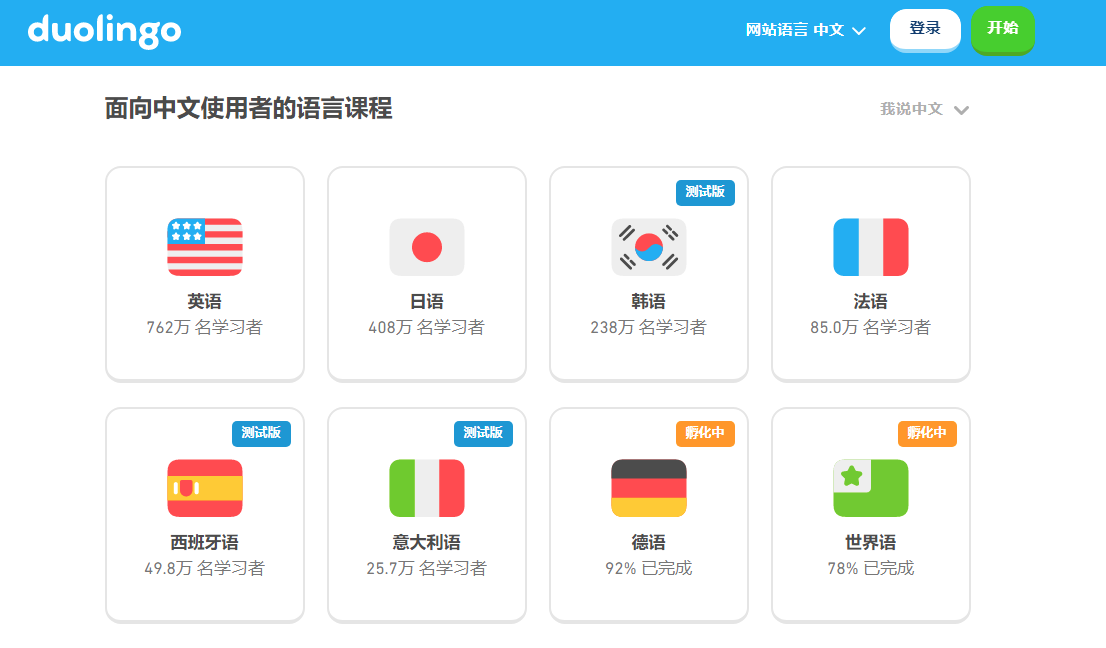Click the text 25.7万 名学习者
Image resolution: width=1106 pixels, height=648 pixels.
[x=427, y=568]
